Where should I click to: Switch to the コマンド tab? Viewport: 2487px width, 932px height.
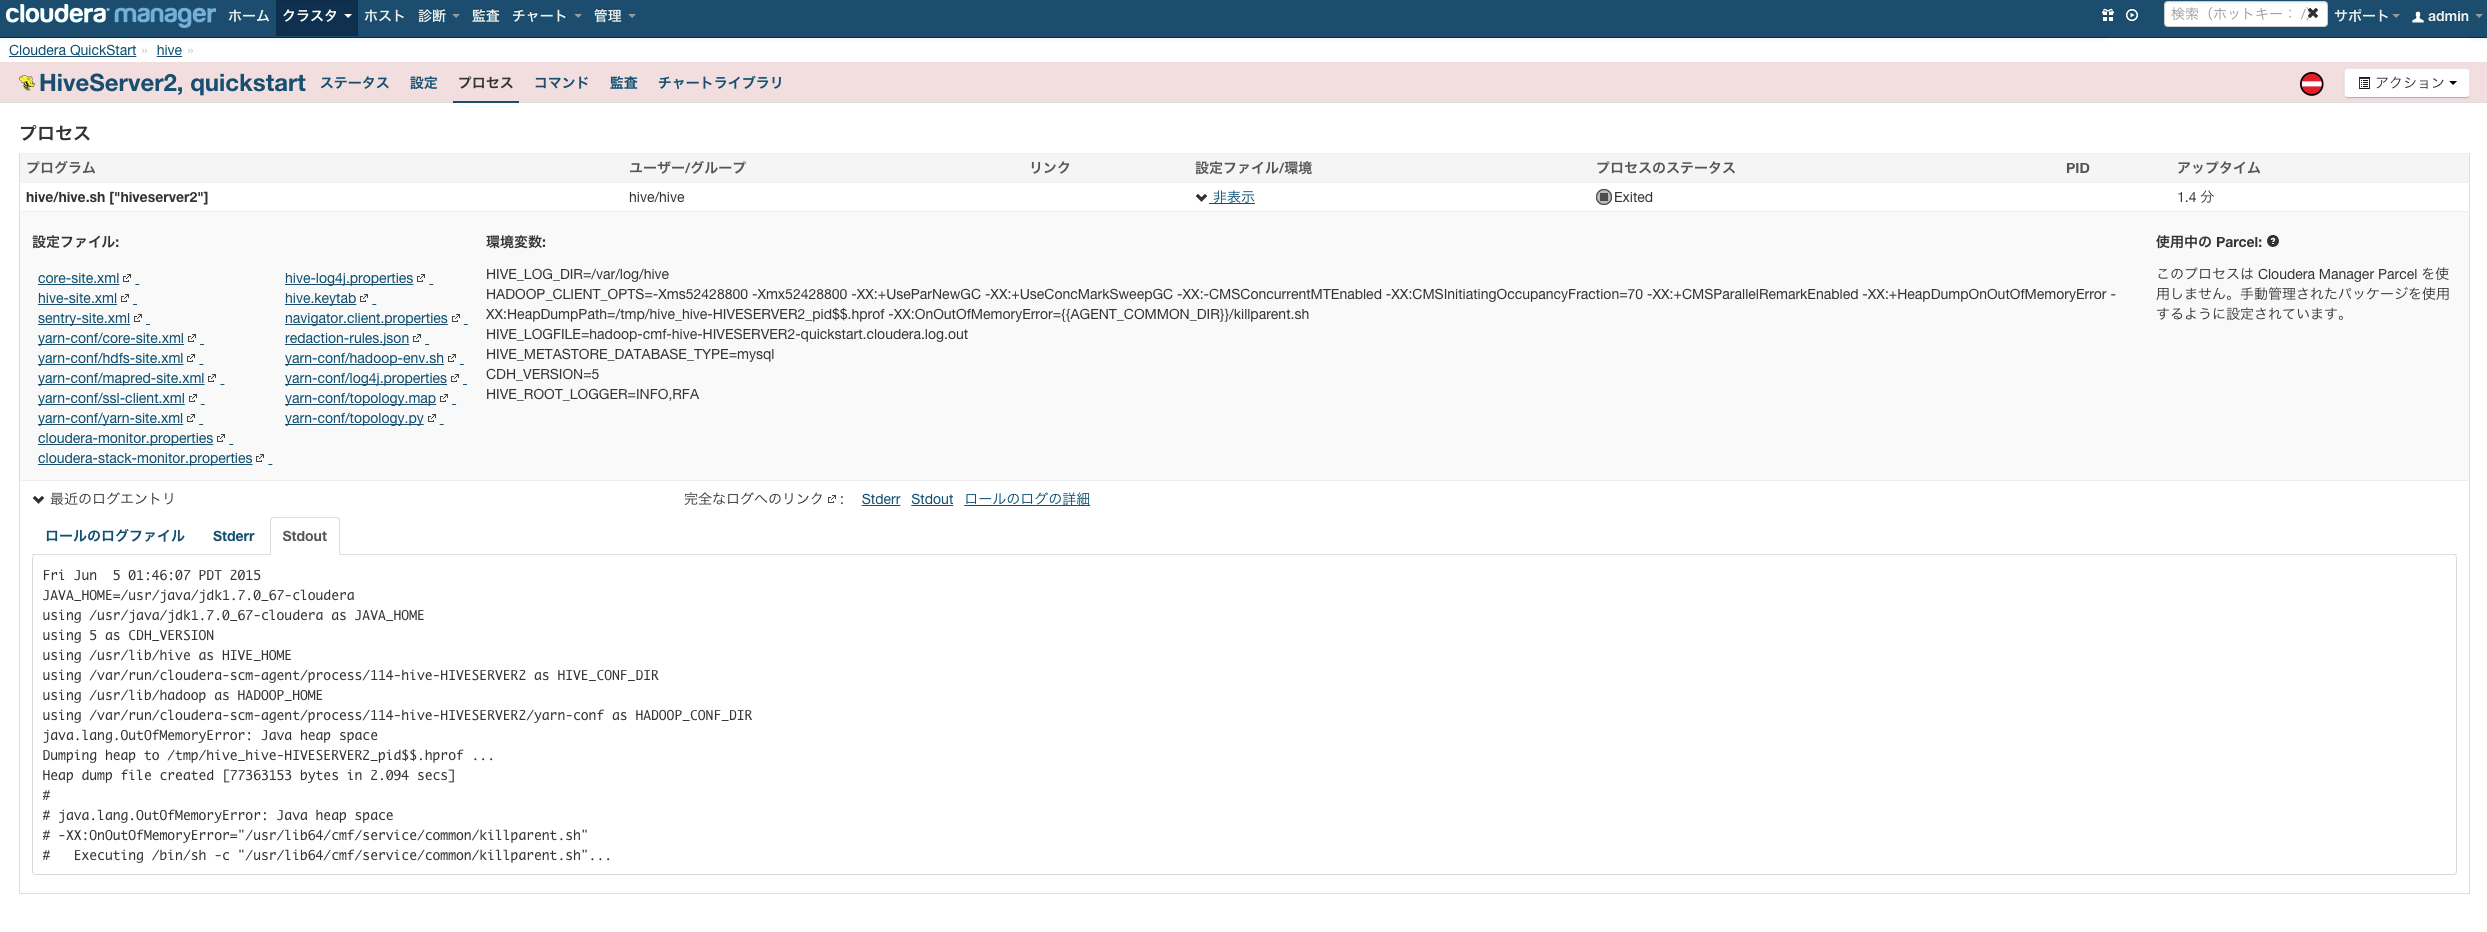[561, 83]
